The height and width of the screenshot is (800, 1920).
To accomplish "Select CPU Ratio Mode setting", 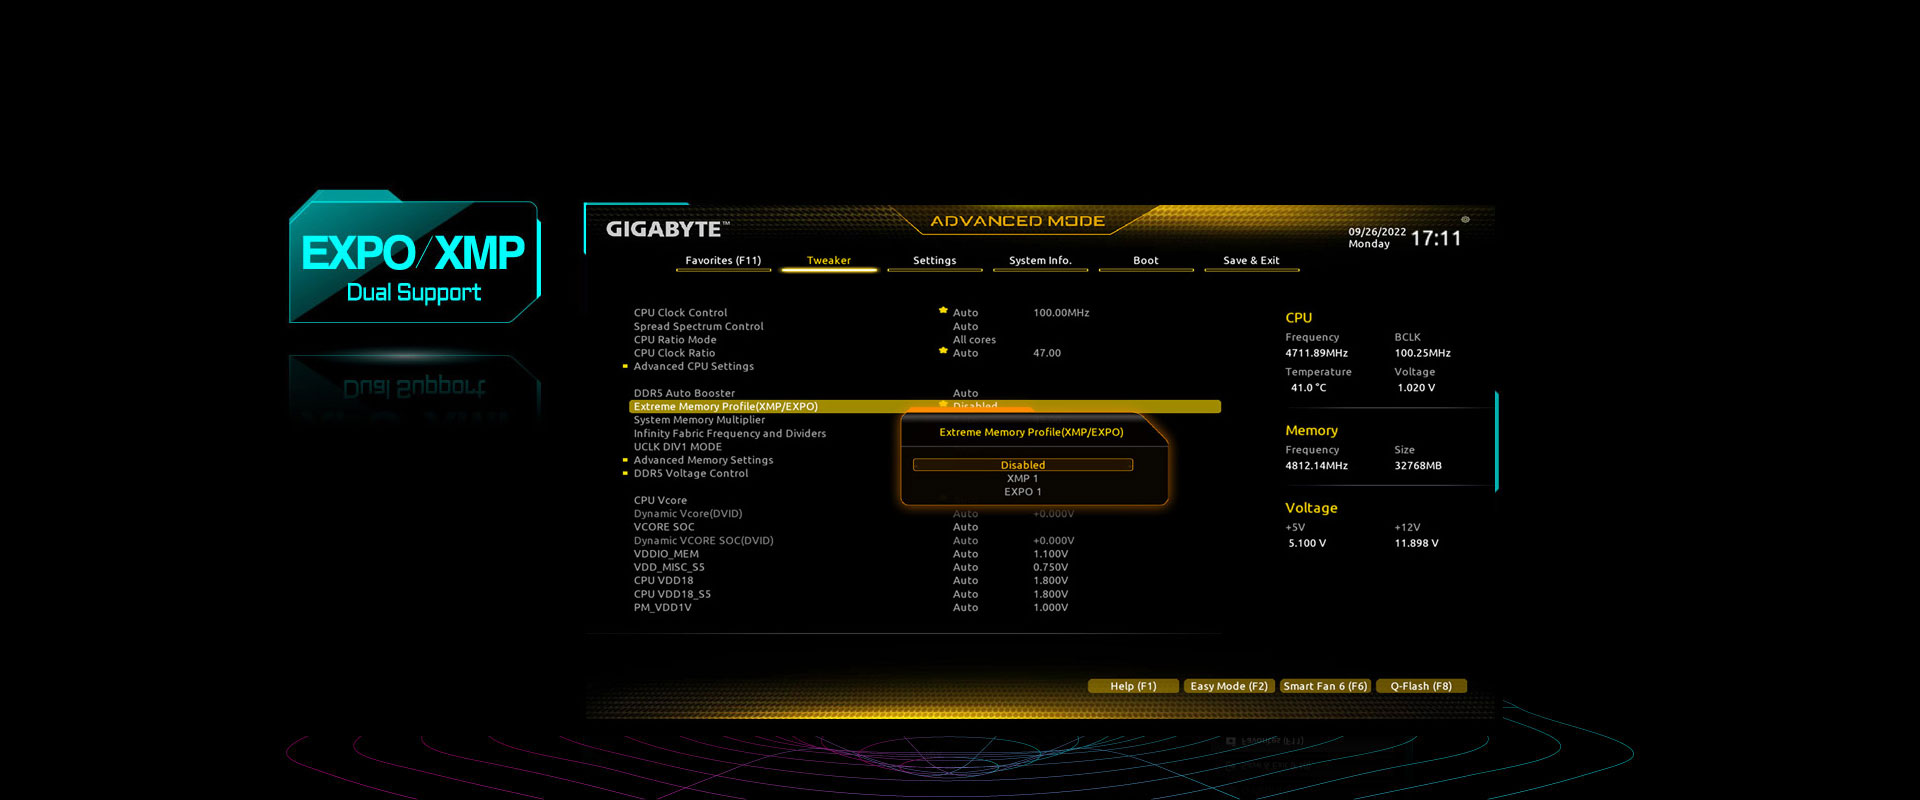I will (x=674, y=340).
